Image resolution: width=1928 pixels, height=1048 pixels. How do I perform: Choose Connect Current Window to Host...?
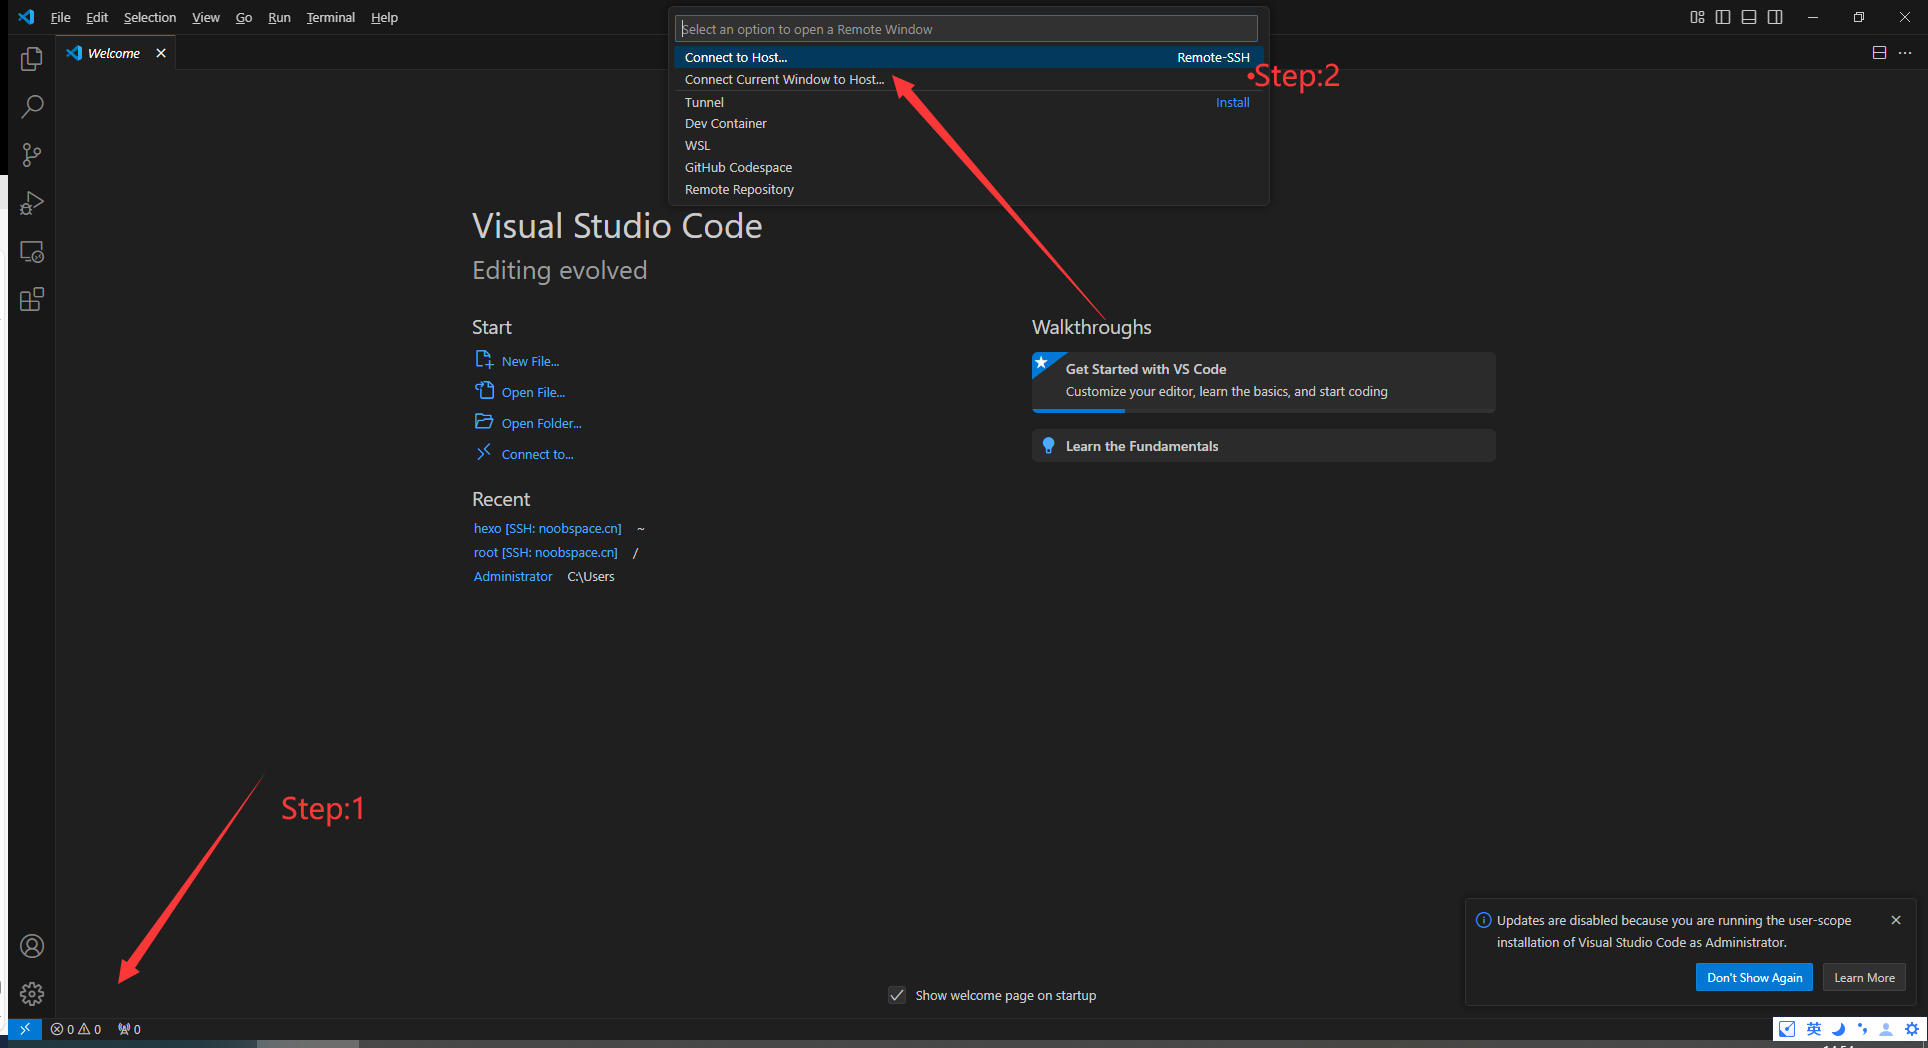tap(967, 79)
